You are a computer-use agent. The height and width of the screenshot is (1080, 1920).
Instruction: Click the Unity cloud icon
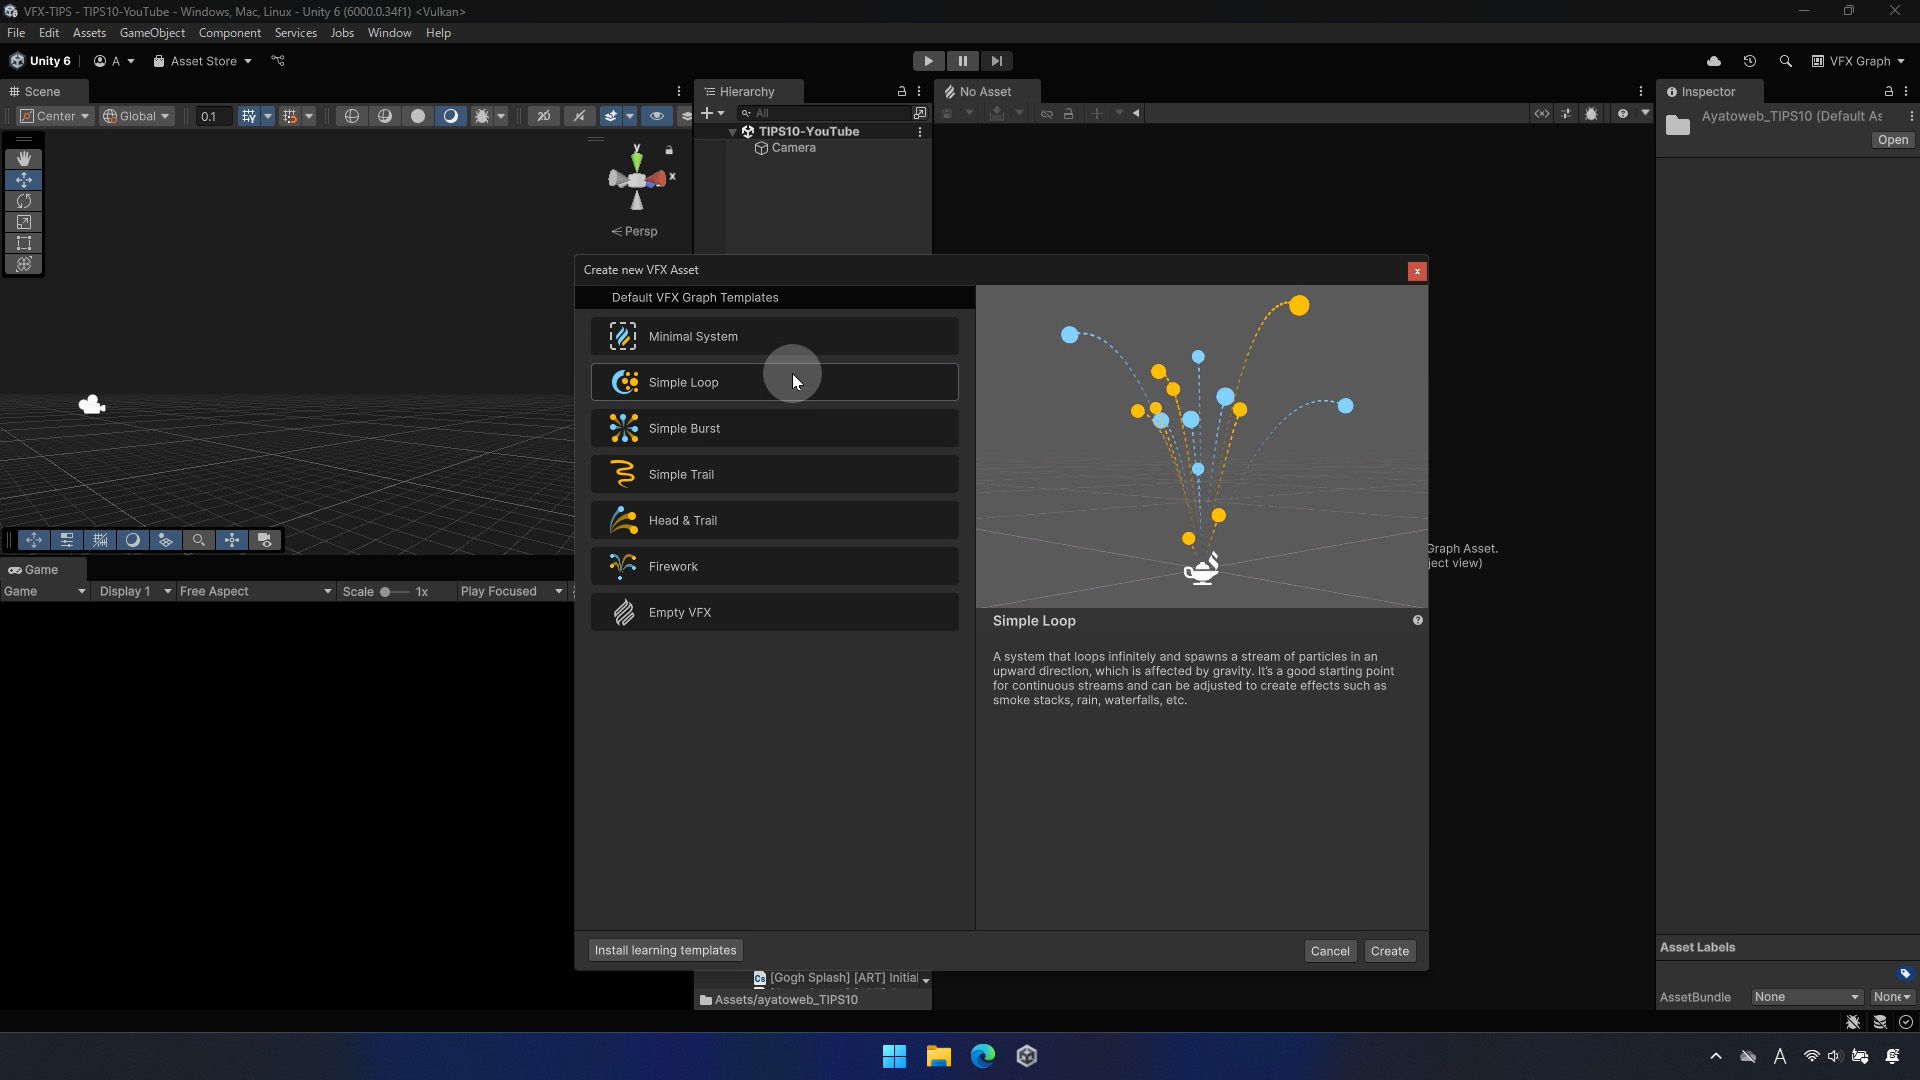tap(1713, 61)
